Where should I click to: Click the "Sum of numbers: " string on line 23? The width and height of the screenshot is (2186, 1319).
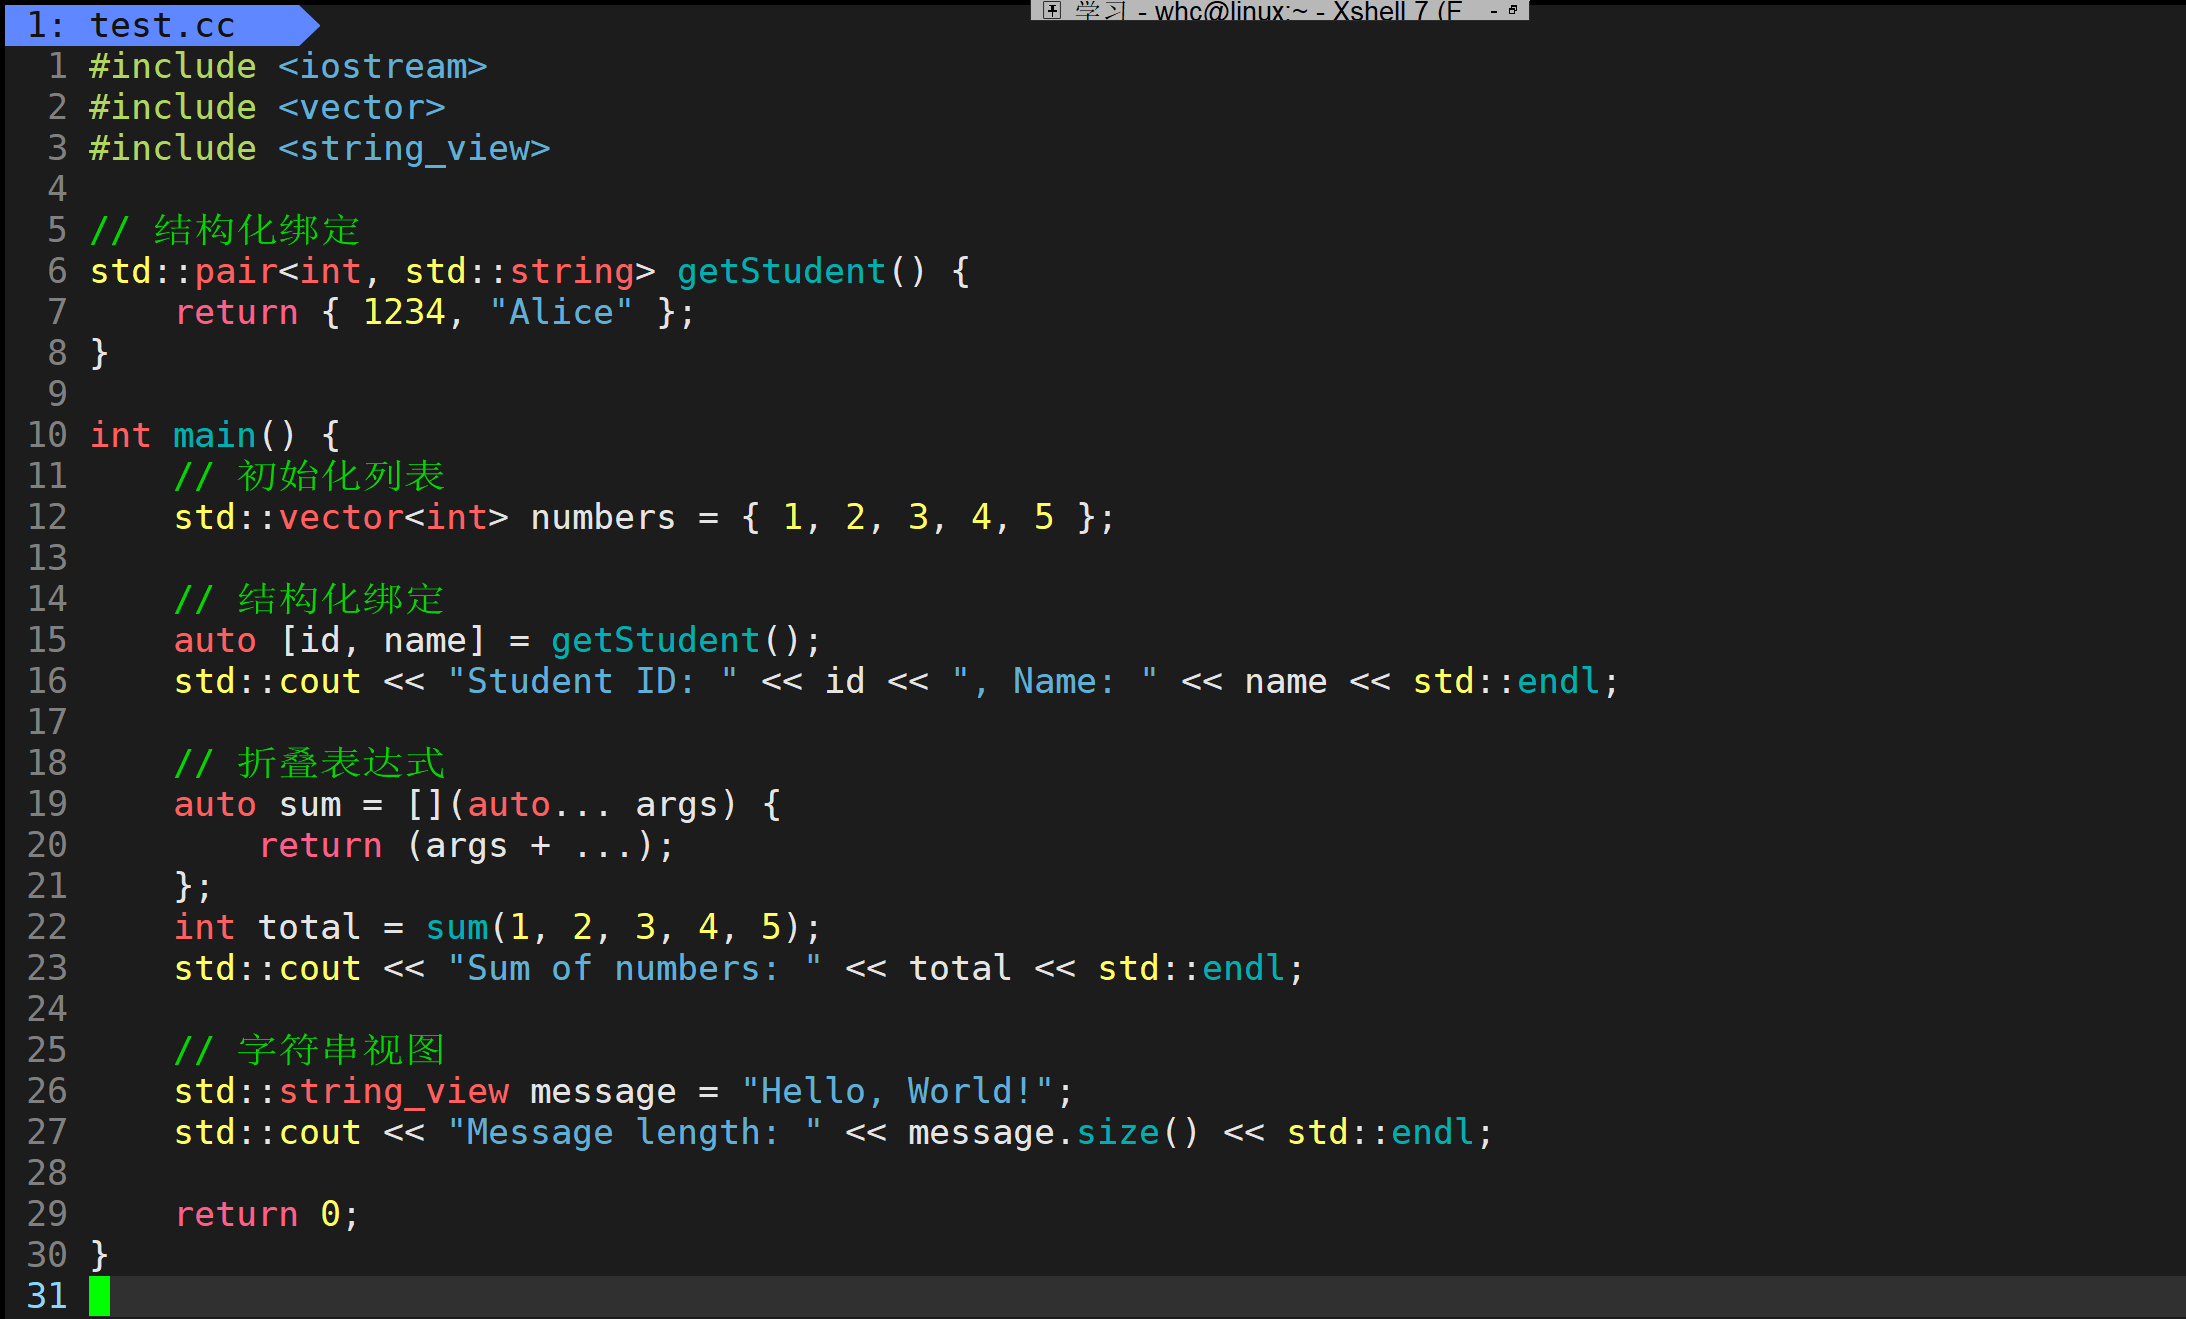[634, 968]
